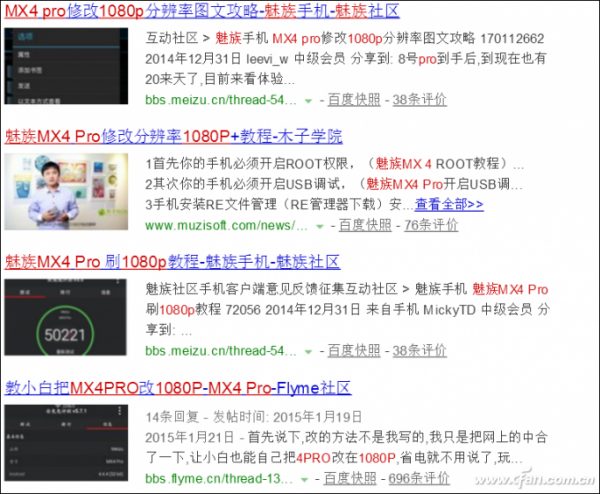The width and height of the screenshot is (600, 494).
Task: Click the bbs.flyme.cn/thread-13... green URL
Action: click(x=218, y=479)
